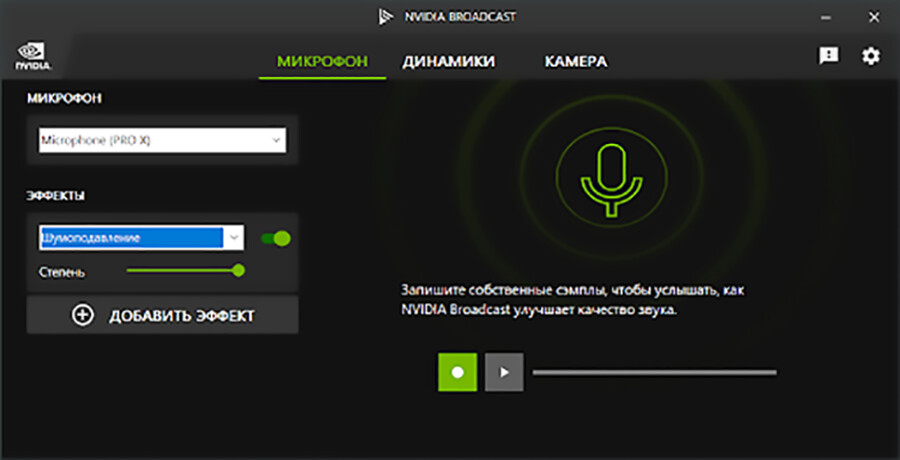Switch to the КАМЕРА tab
The height and width of the screenshot is (460, 900).
(576, 61)
